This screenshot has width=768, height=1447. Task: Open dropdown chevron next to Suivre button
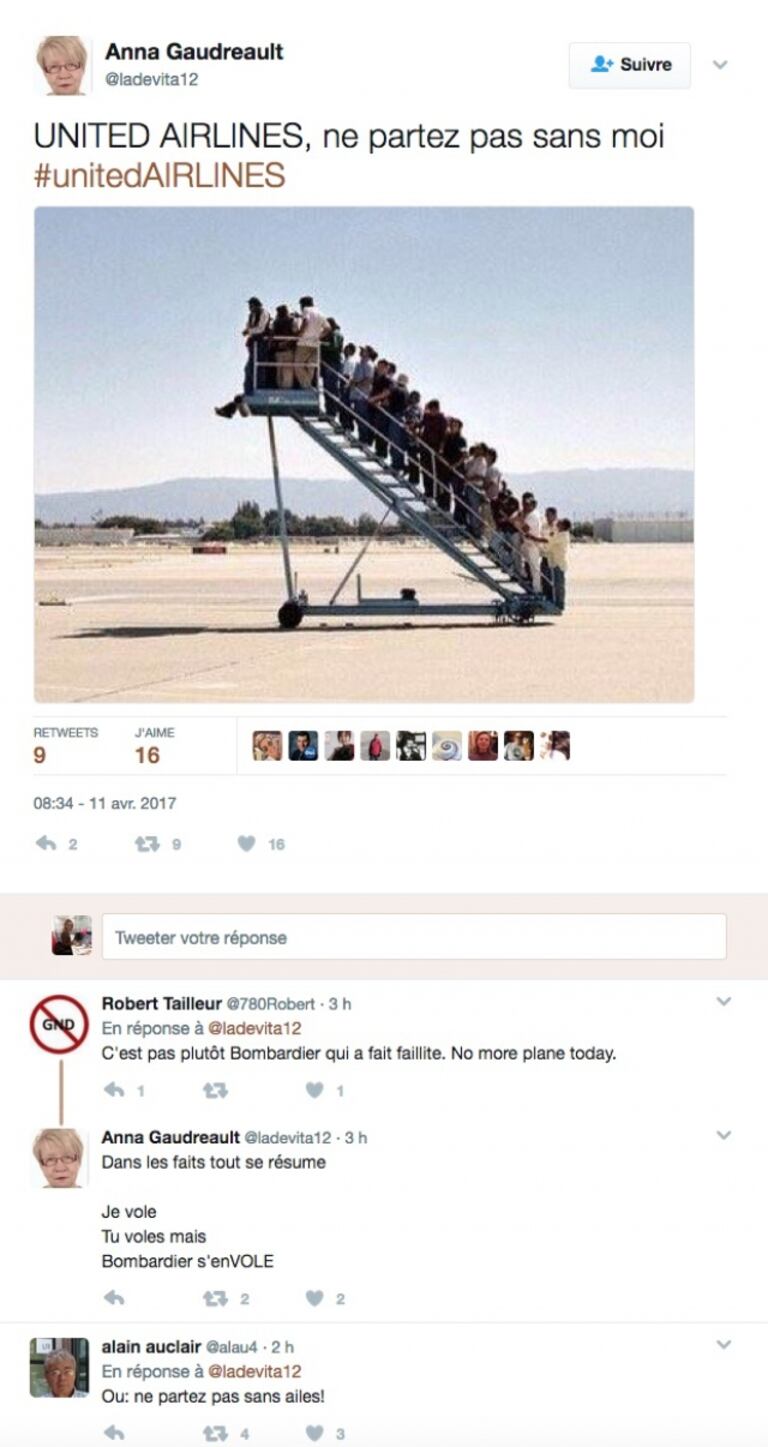point(719,64)
